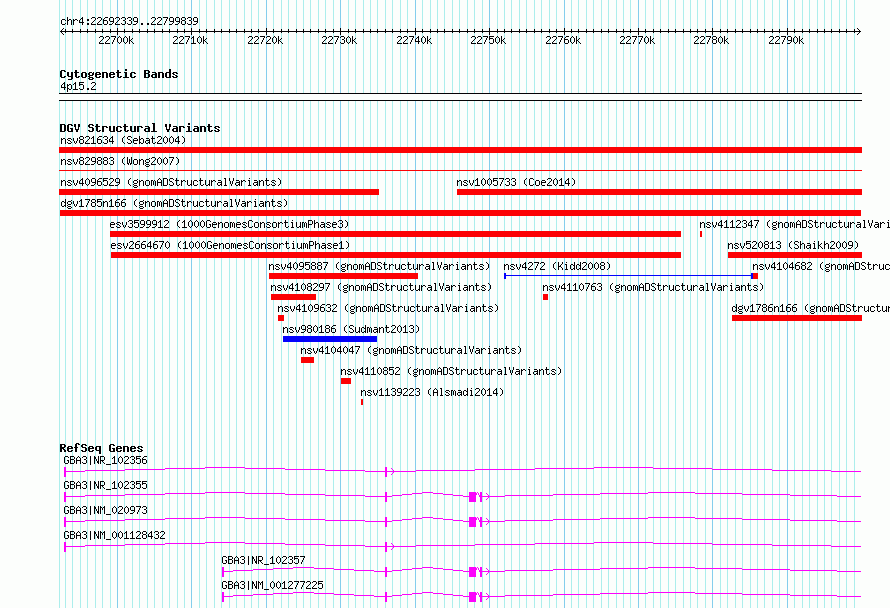Click the DGV Structural Variants track title
This screenshot has height=608, width=890.
tap(140, 128)
